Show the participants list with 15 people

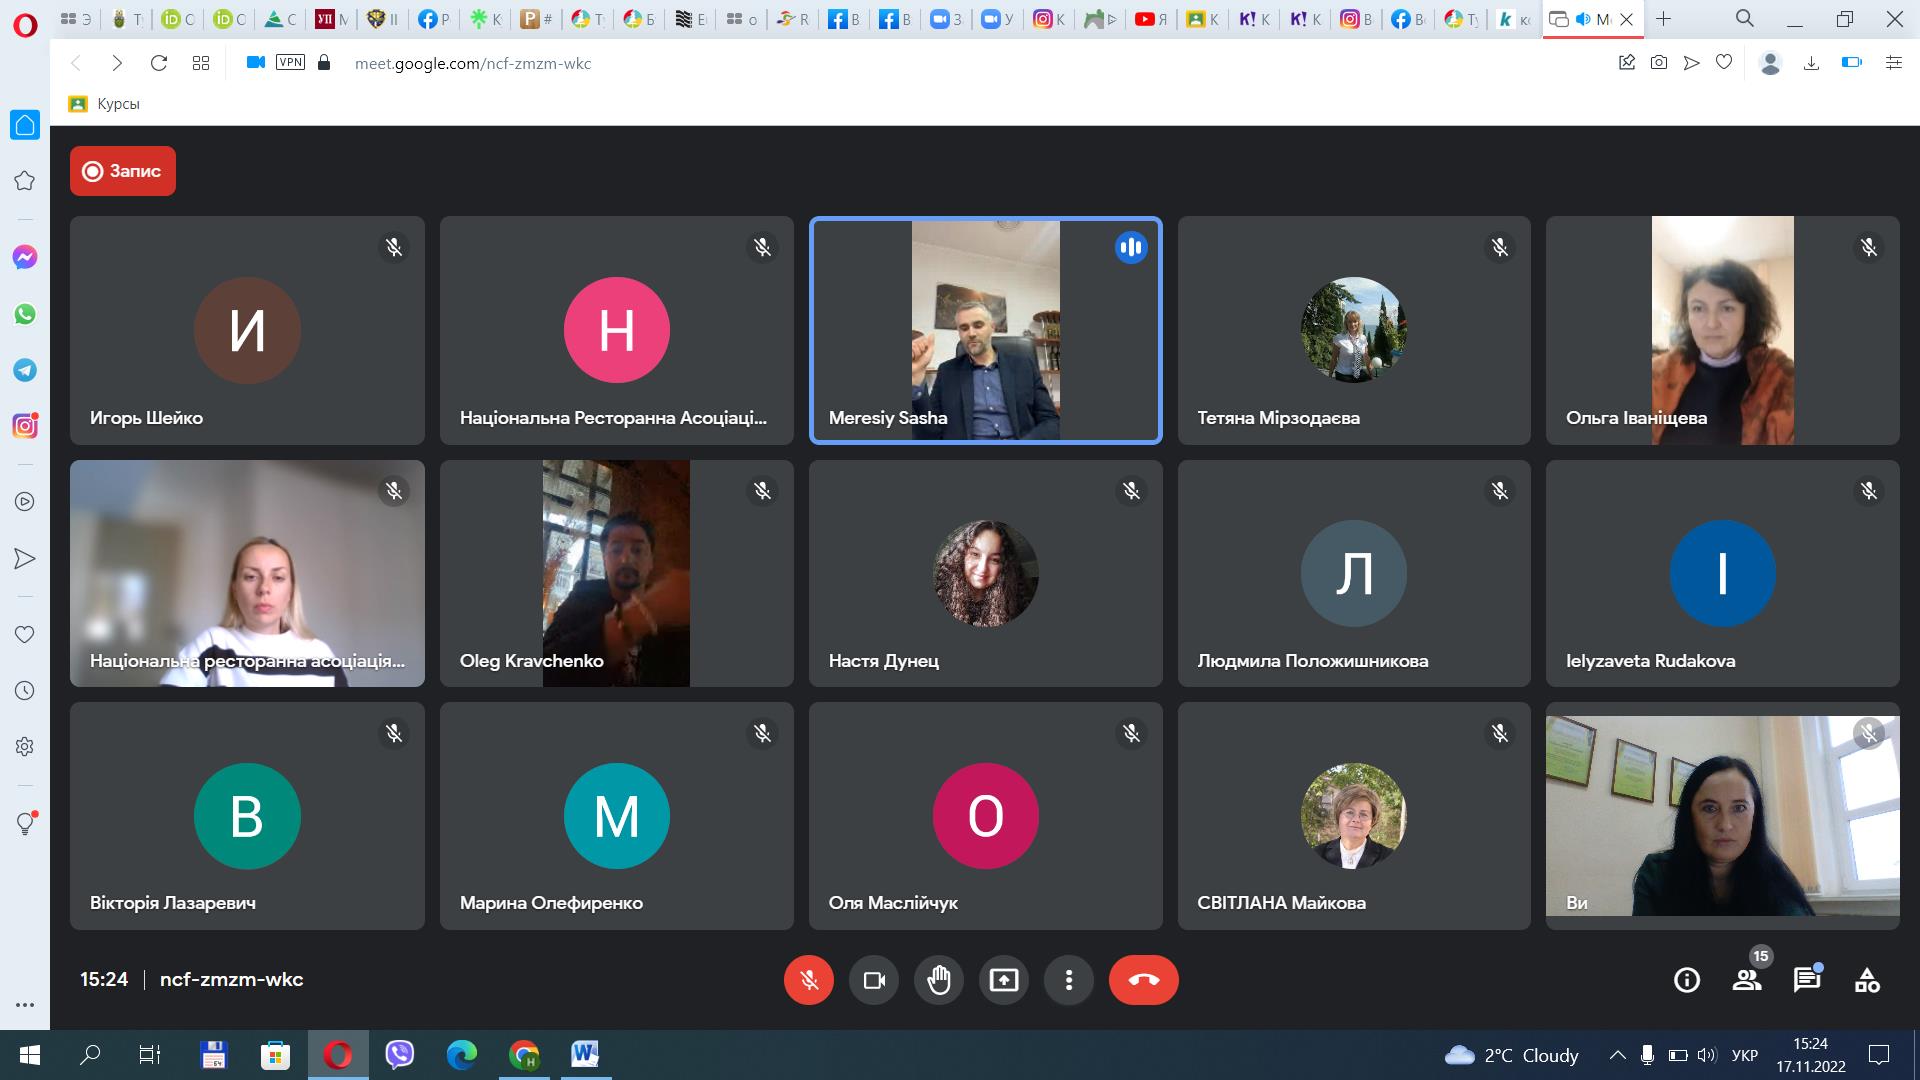(1747, 980)
